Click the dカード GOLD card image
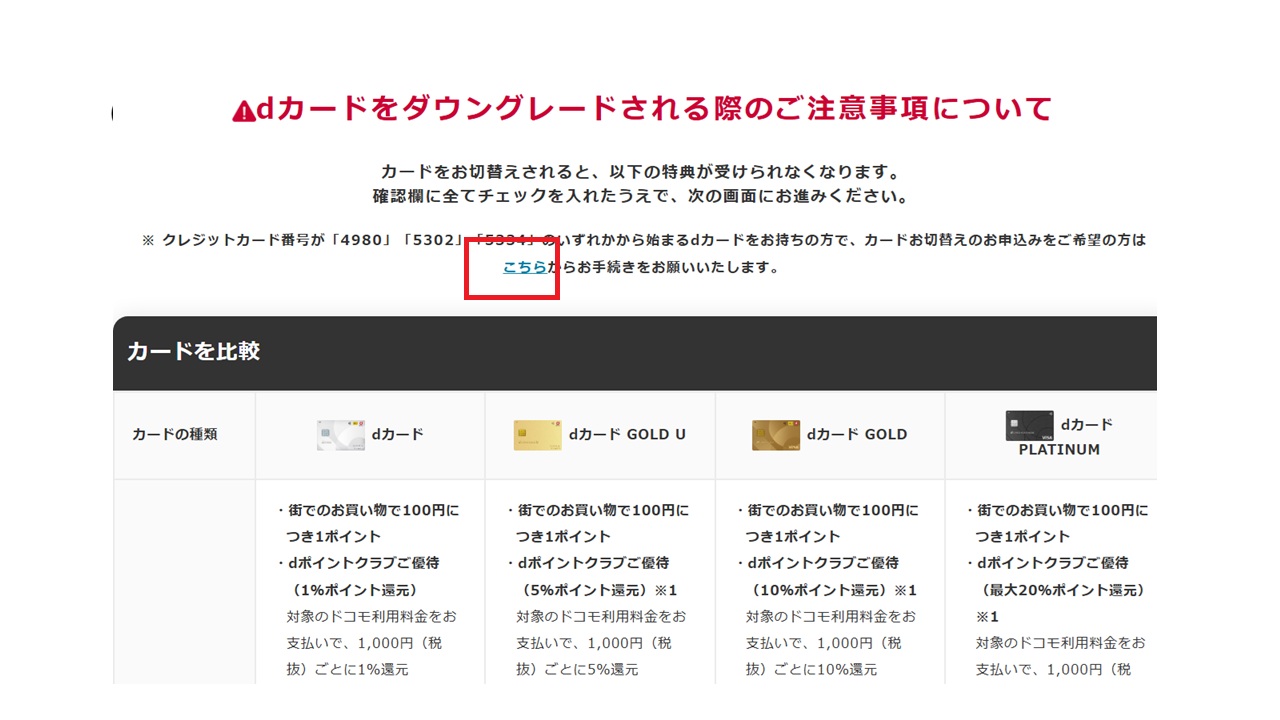The width and height of the screenshot is (1280, 720). click(x=776, y=435)
